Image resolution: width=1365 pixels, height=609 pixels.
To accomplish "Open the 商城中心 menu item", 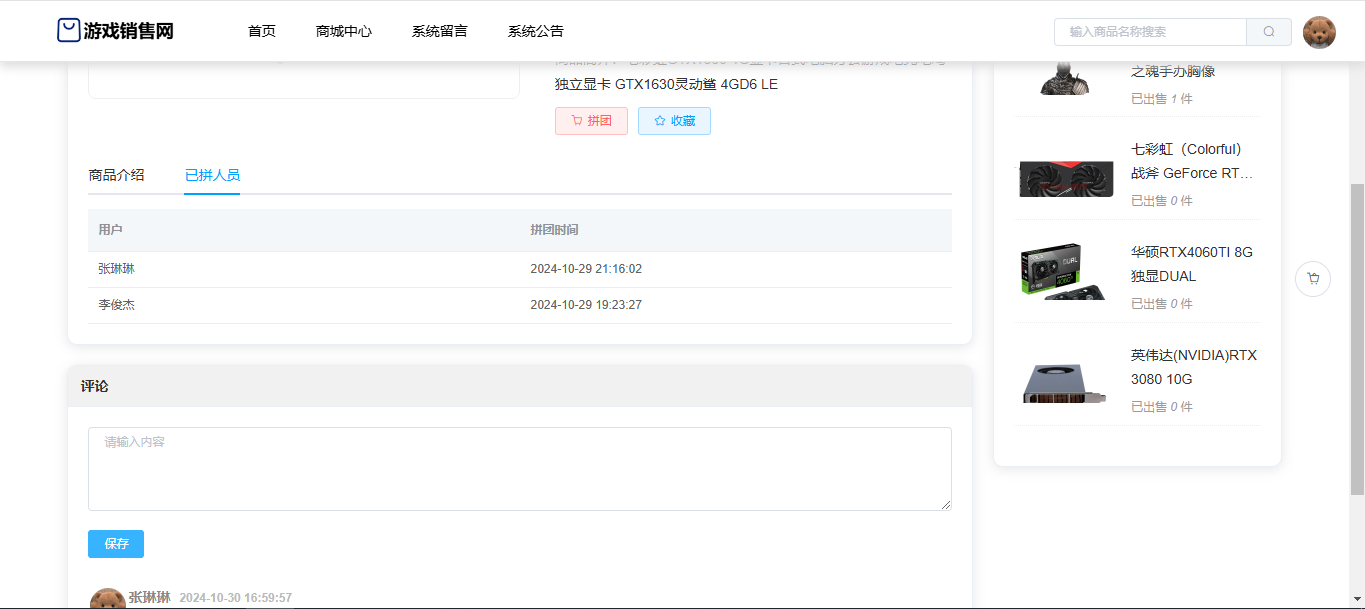I will (344, 31).
